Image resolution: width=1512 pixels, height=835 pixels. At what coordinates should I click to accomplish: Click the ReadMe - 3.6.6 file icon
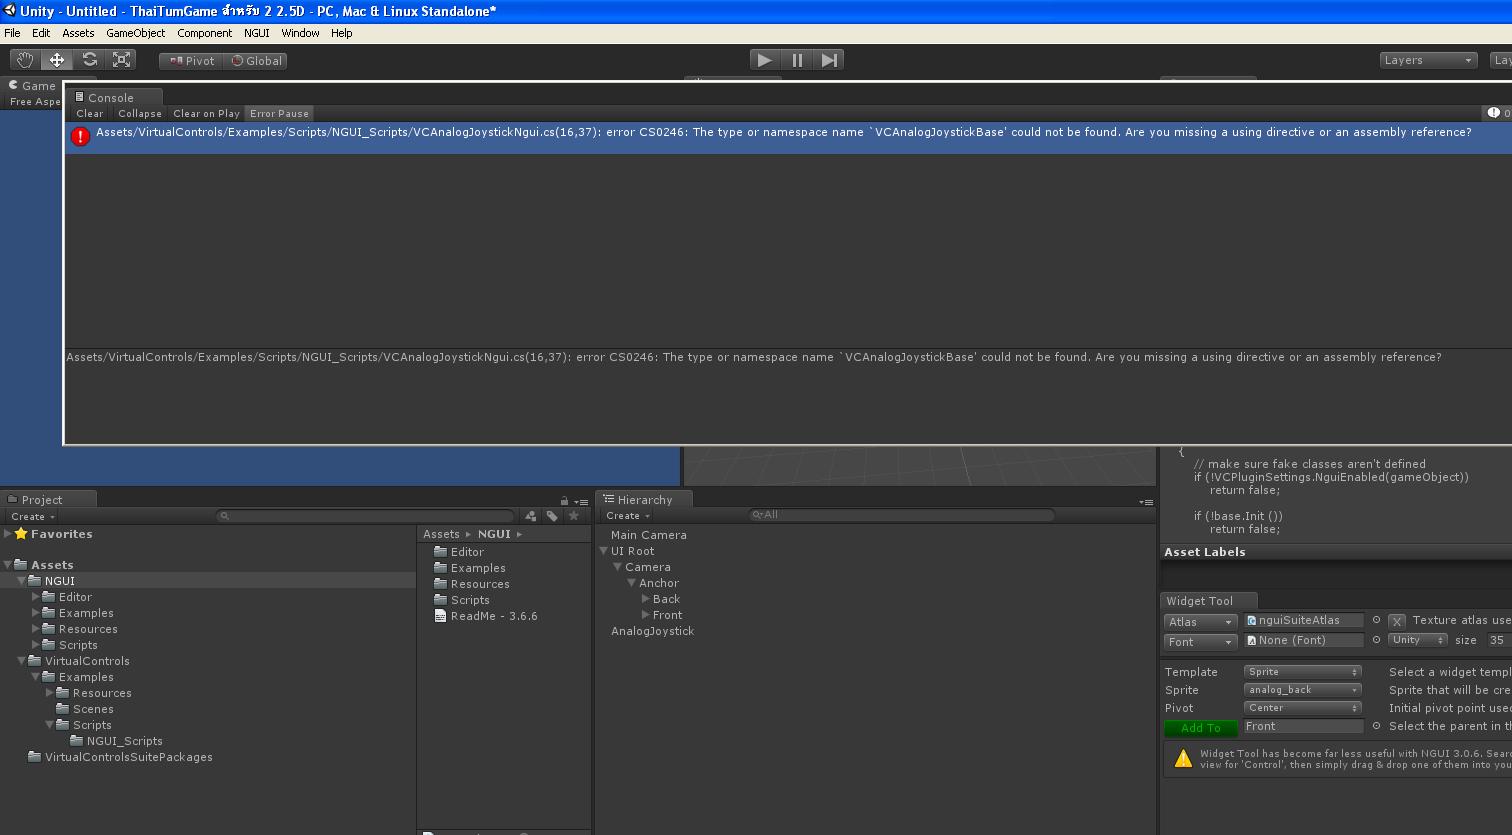440,616
